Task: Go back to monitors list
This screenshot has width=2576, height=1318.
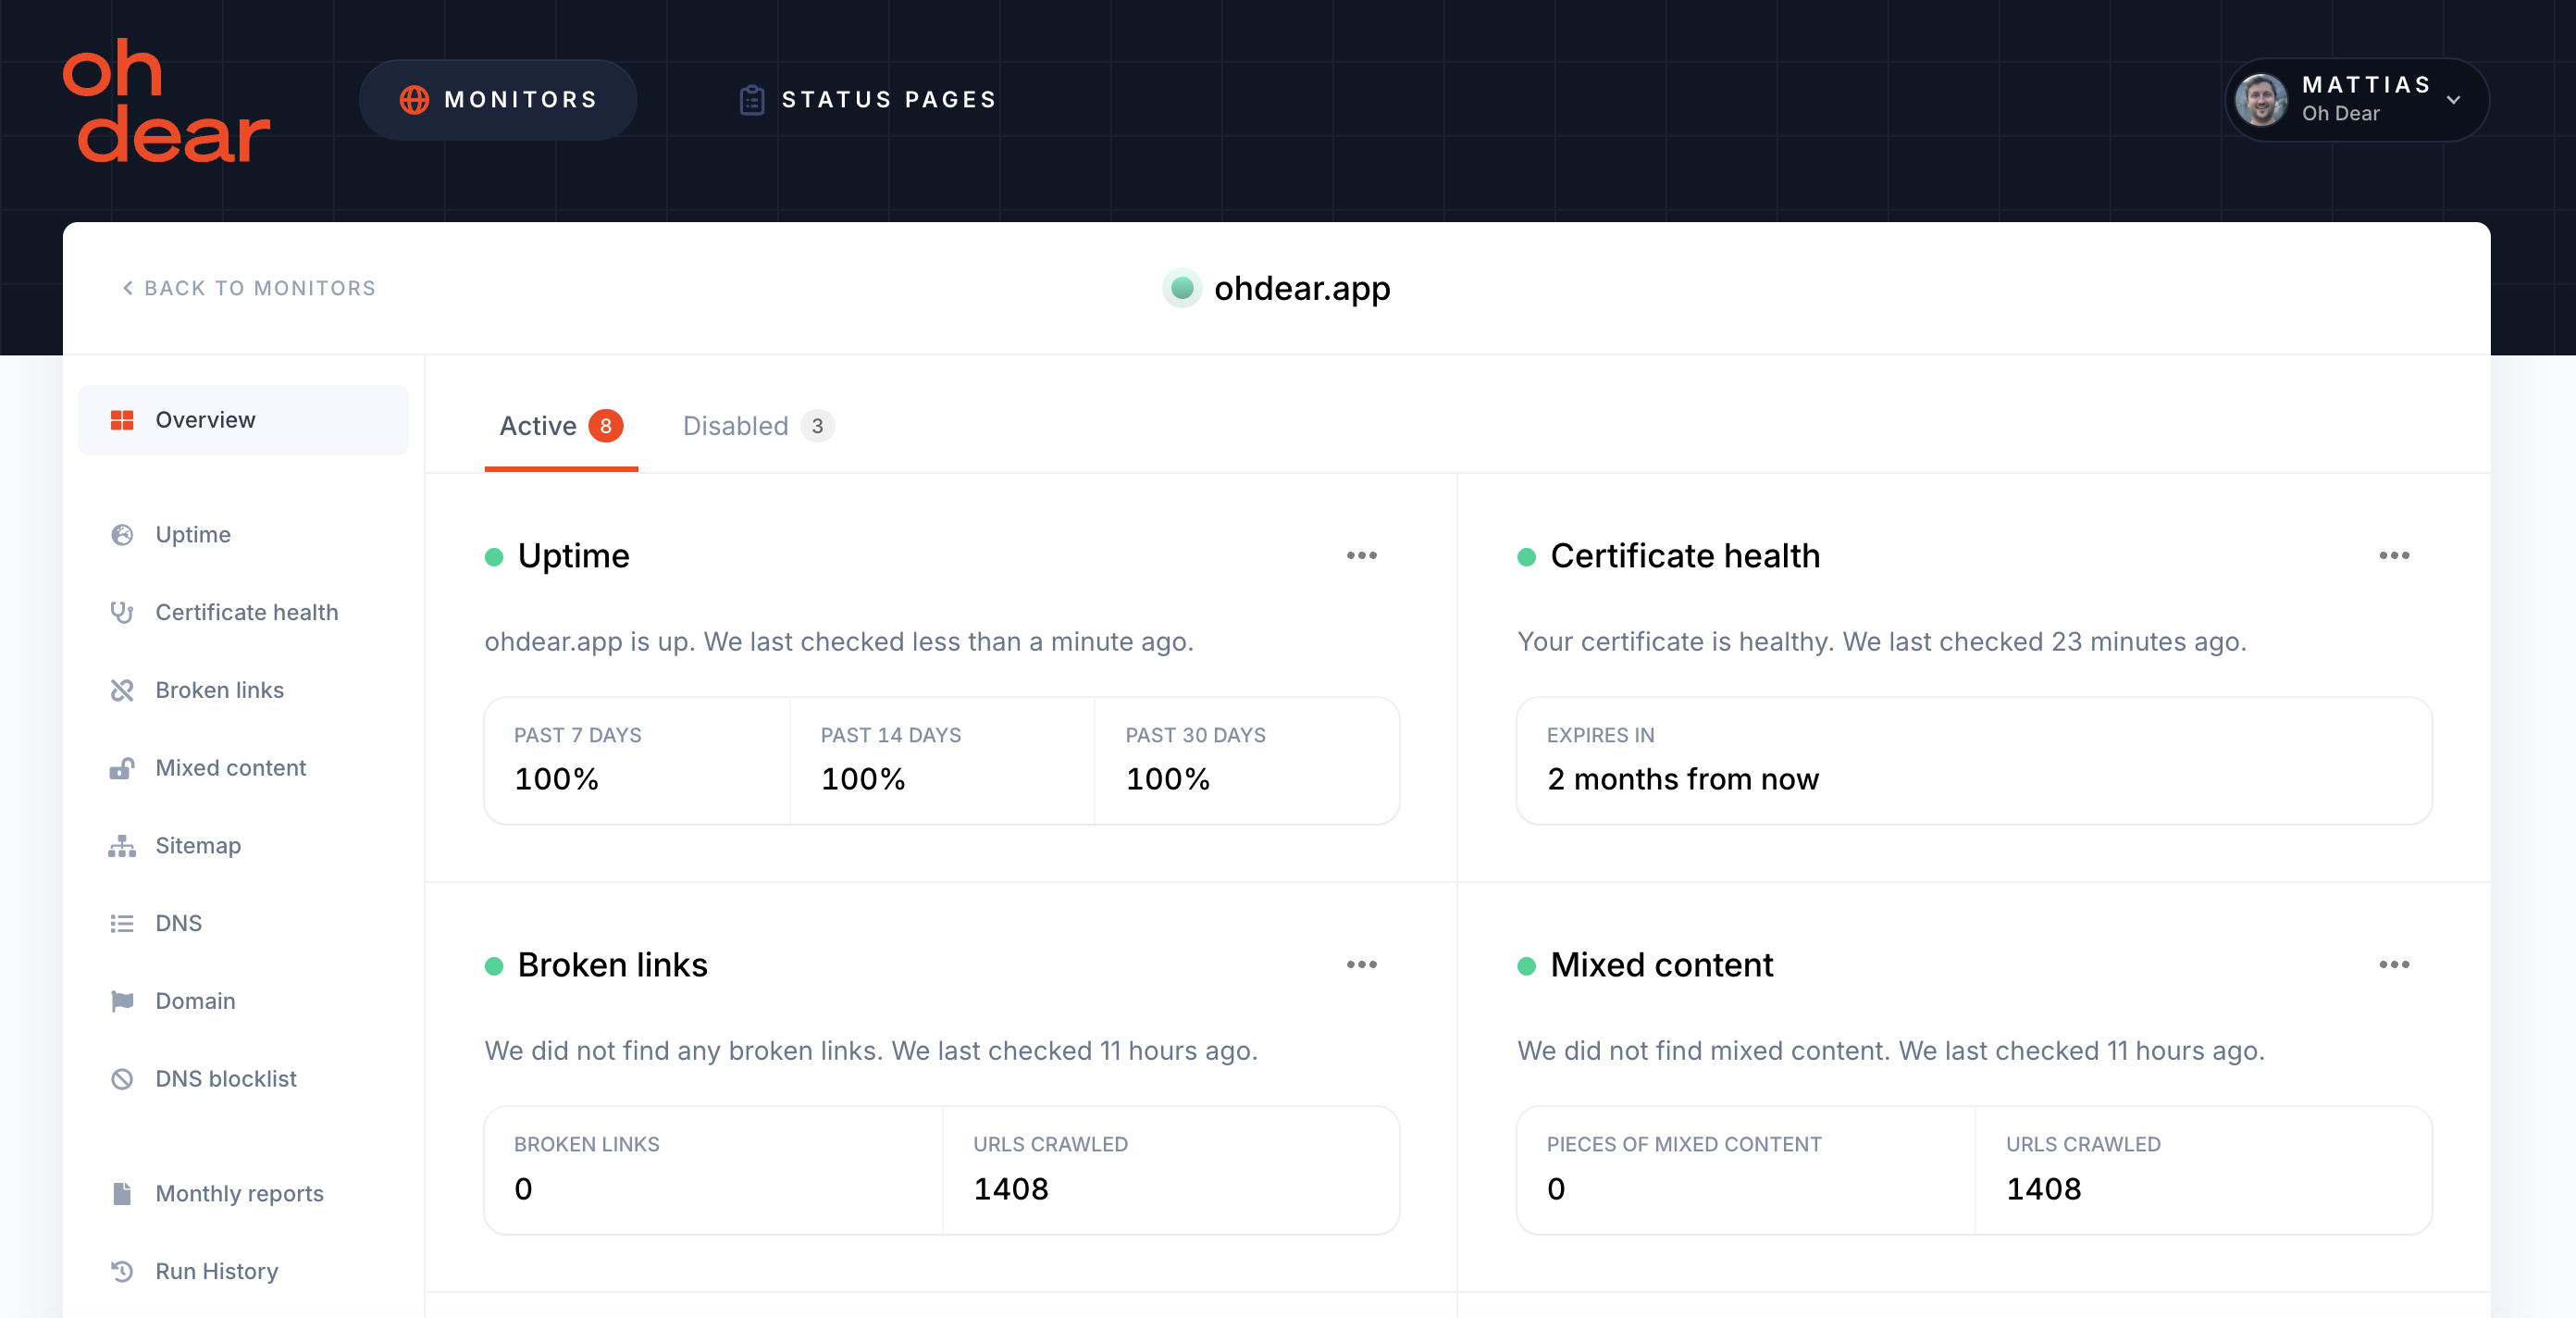Action: click(x=249, y=288)
